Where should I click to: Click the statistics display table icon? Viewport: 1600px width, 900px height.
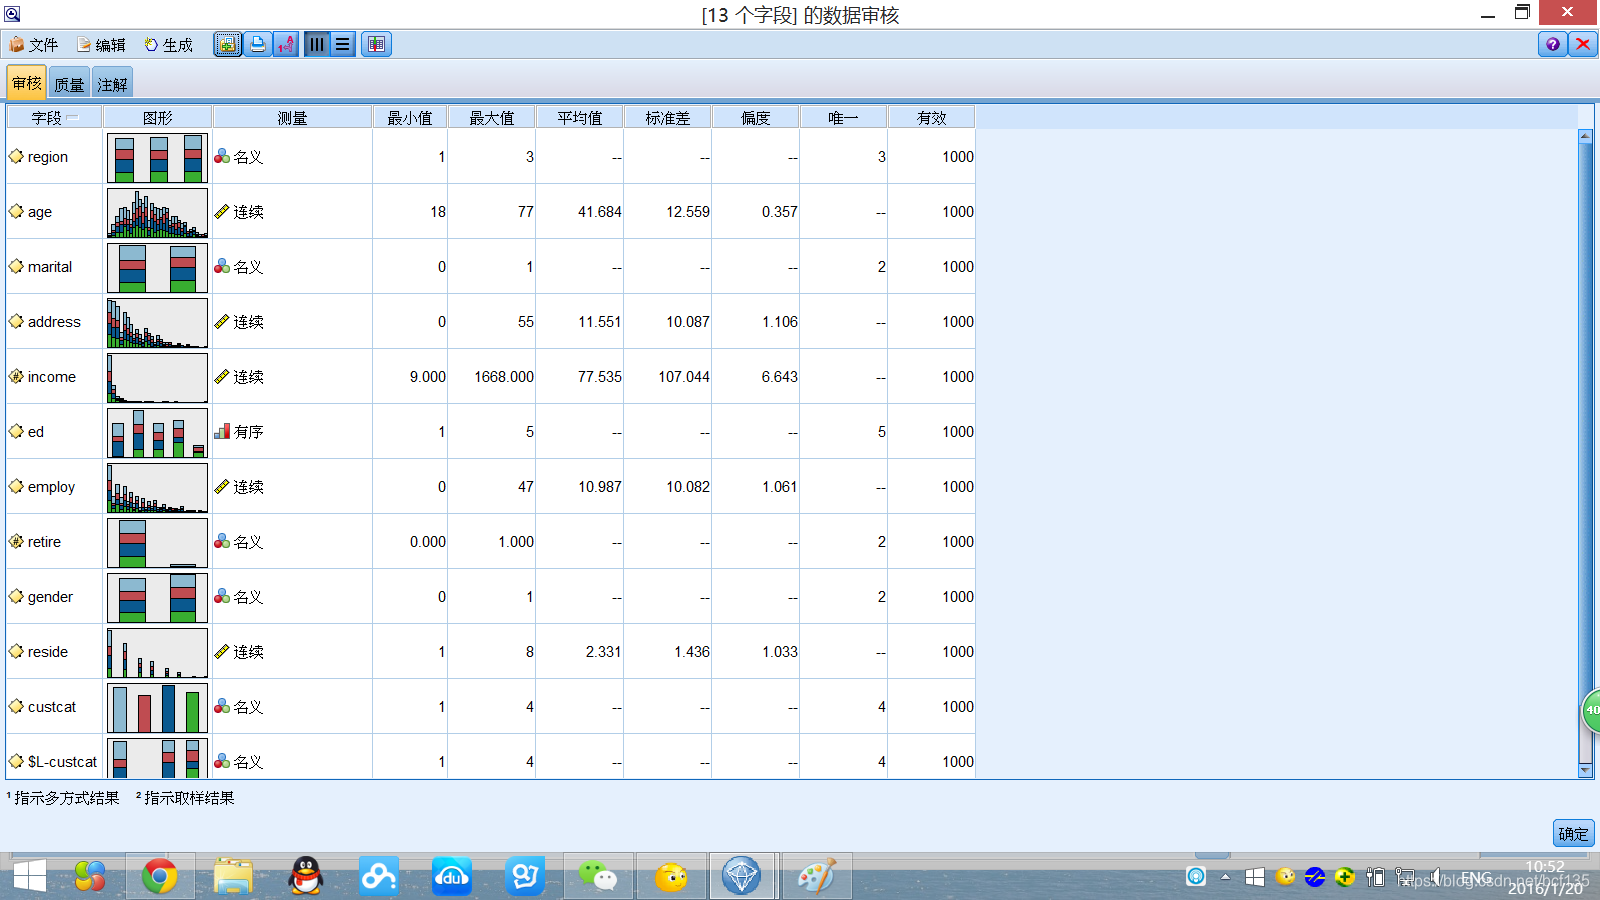(376, 44)
